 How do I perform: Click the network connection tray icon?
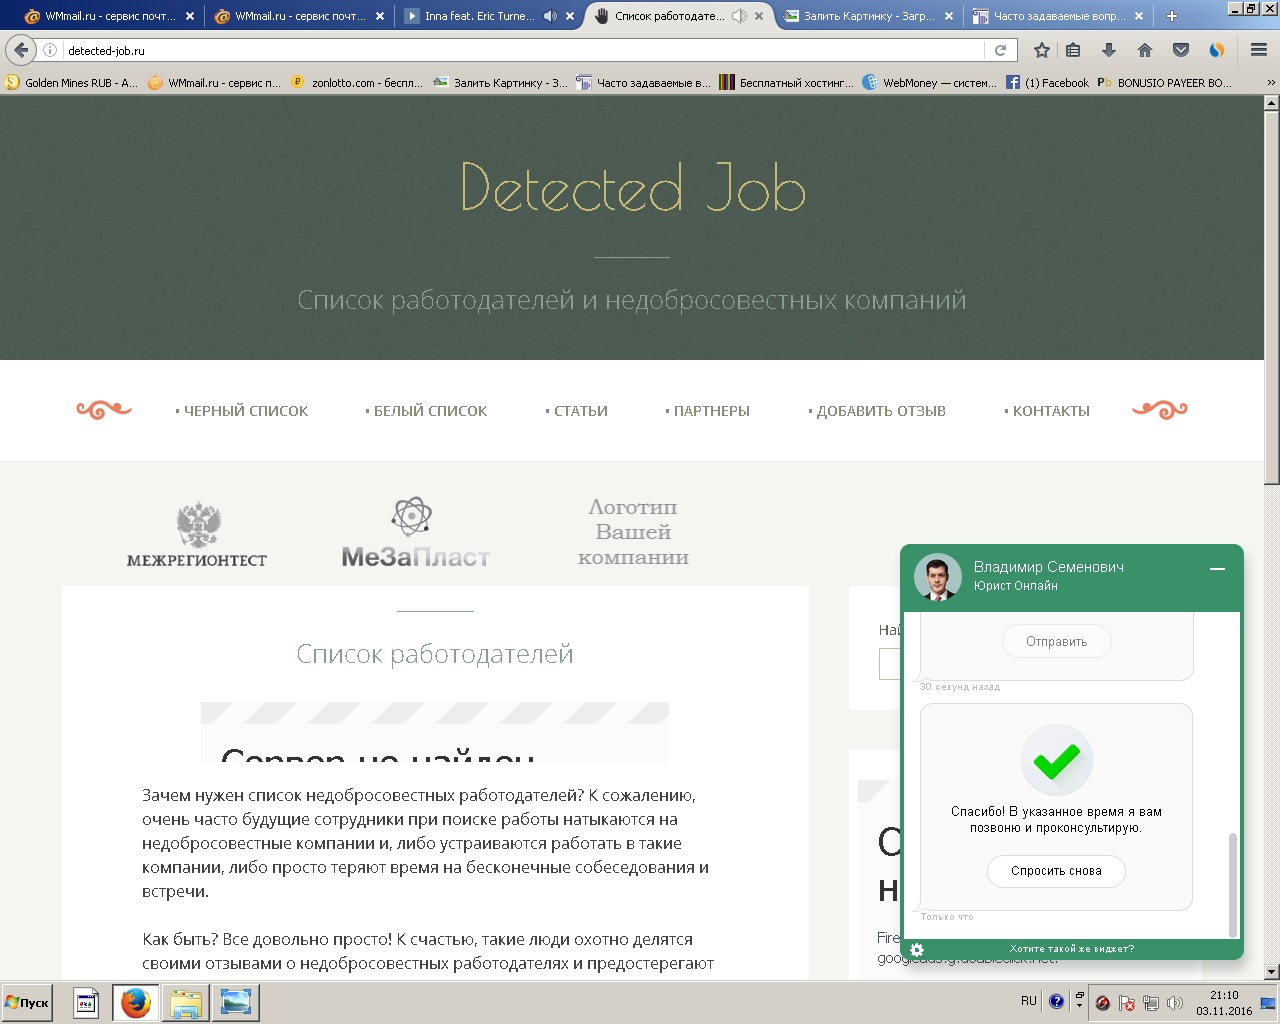pyautogui.click(x=1151, y=1003)
